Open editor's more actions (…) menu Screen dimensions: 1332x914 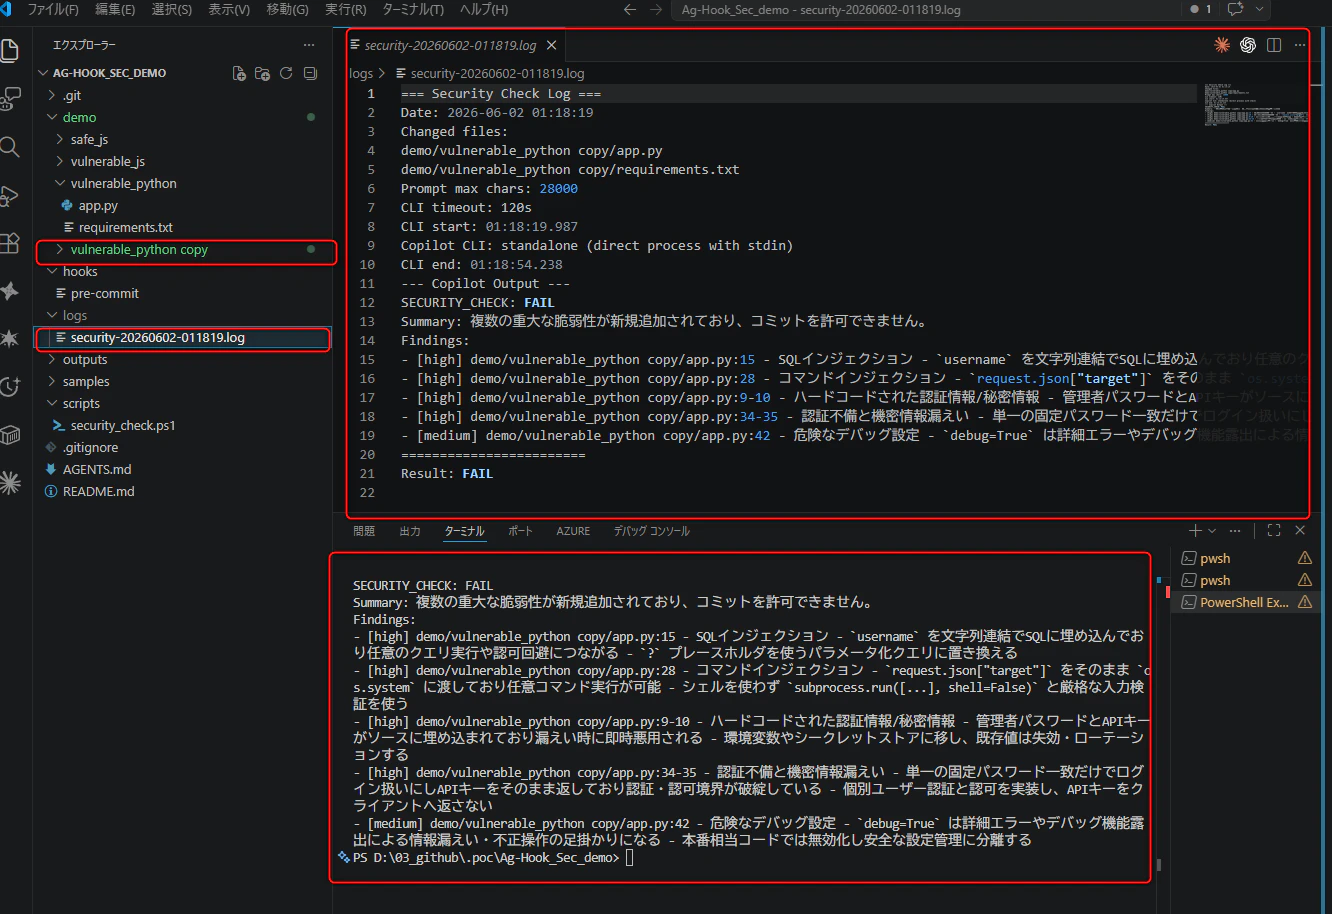tap(1300, 45)
